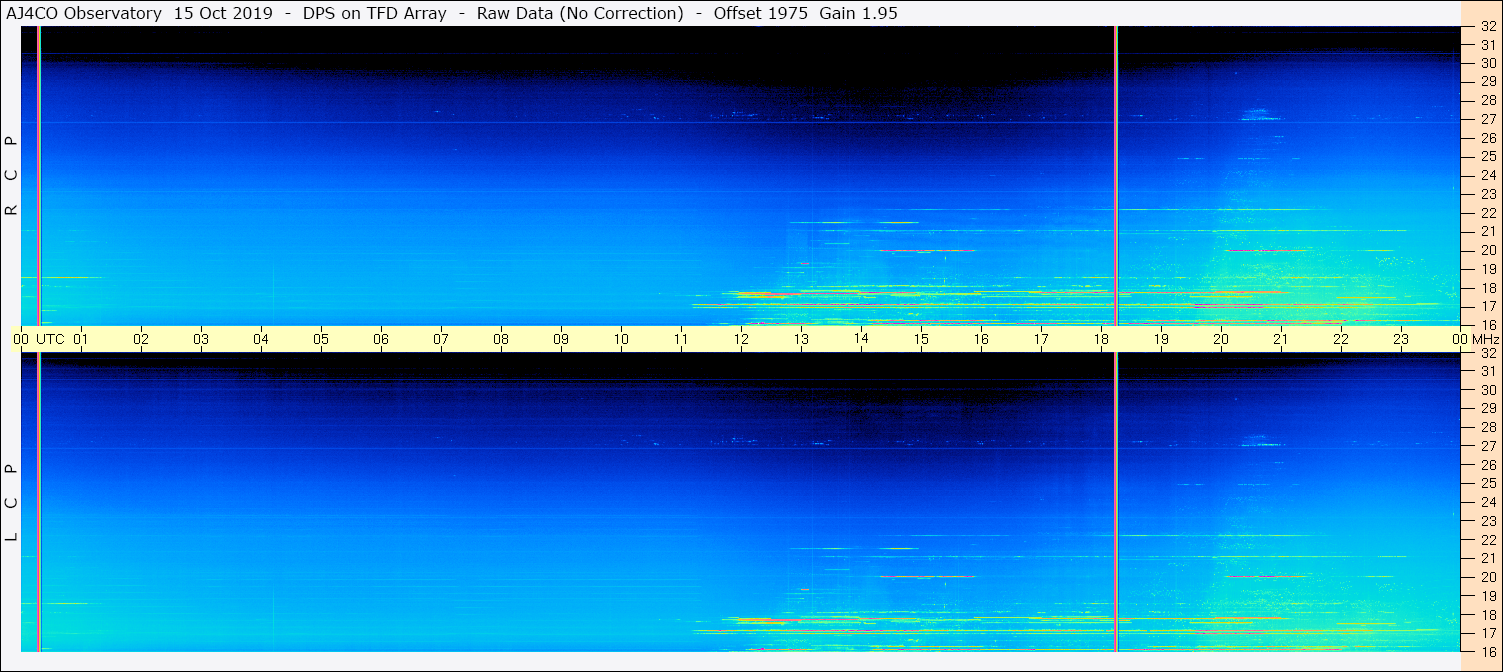Click the pink vertical marker near 00 UTC in LCP
Image resolution: width=1503 pixels, height=672 pixels.
click(x=38, y=502)
